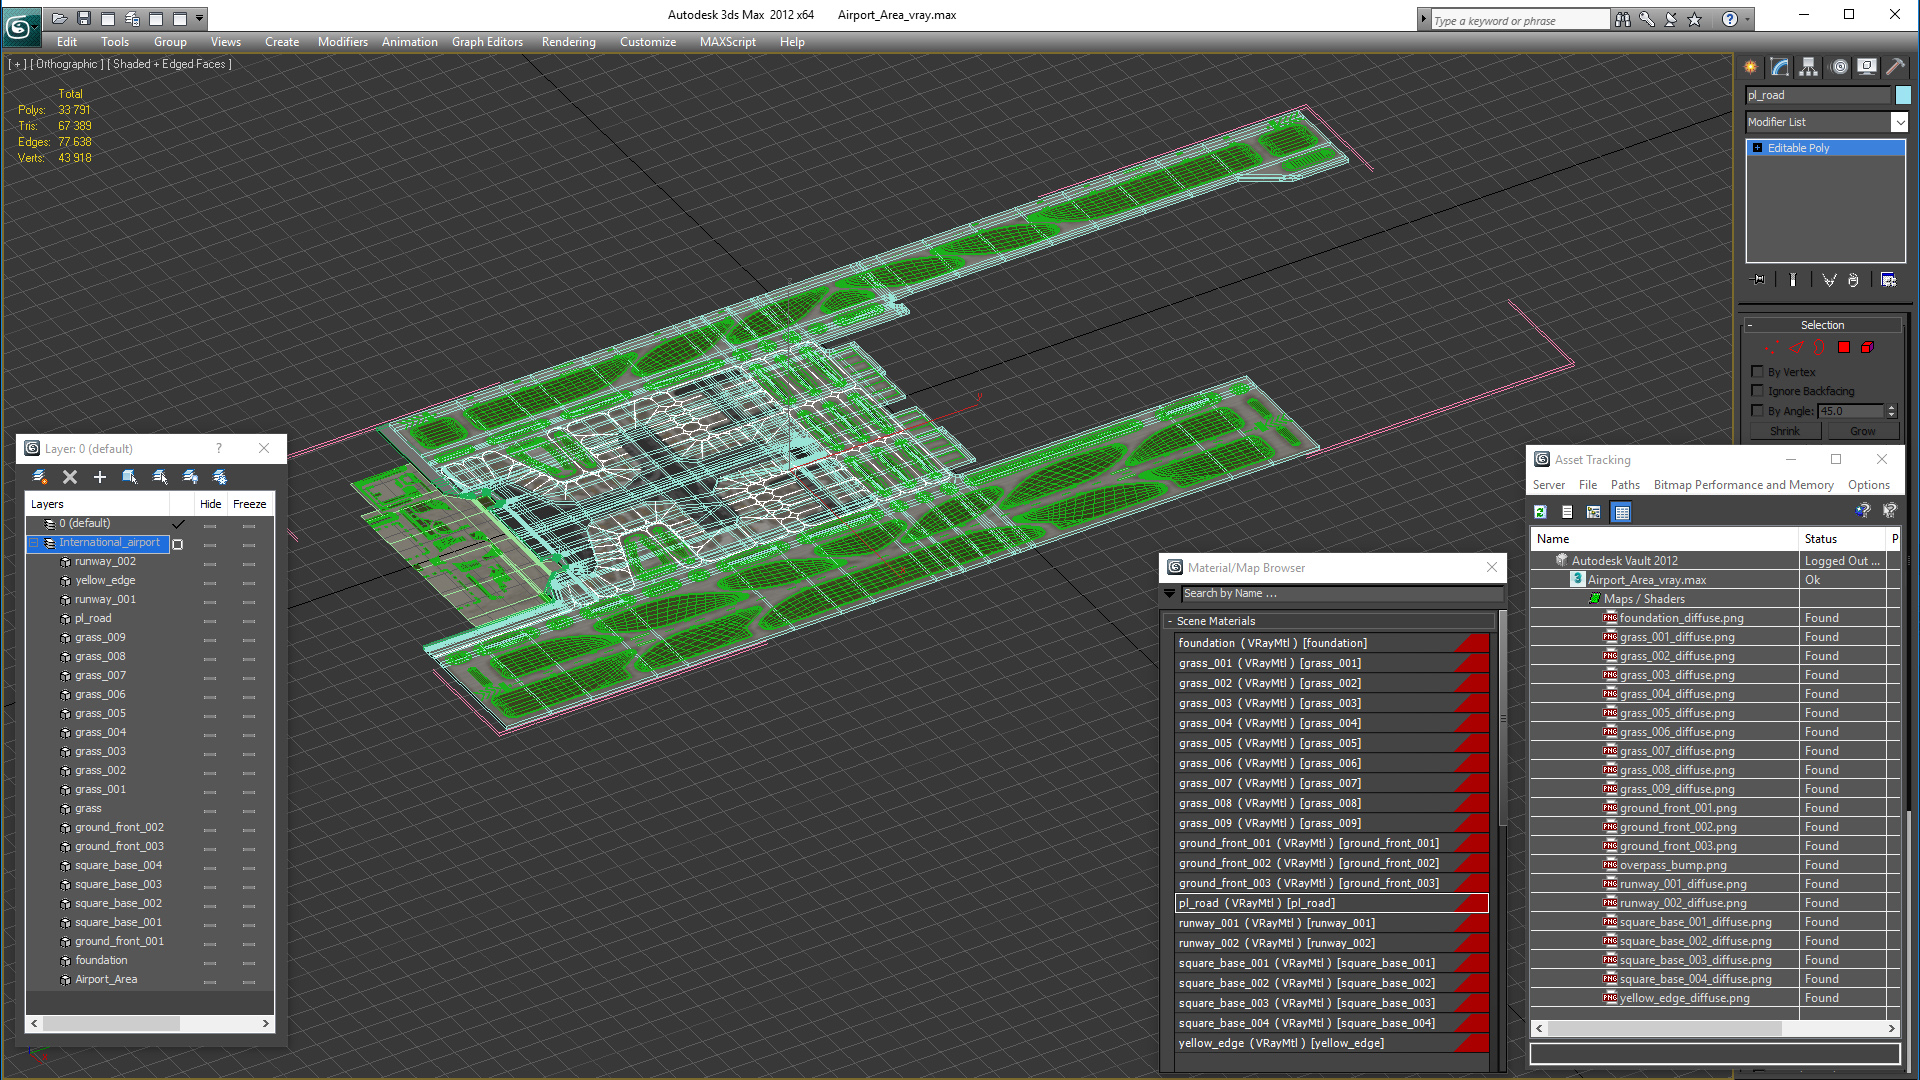Click Remove Modifier from stack icon
This screenshot has height=1080, width=1920.
(1853, 280)
